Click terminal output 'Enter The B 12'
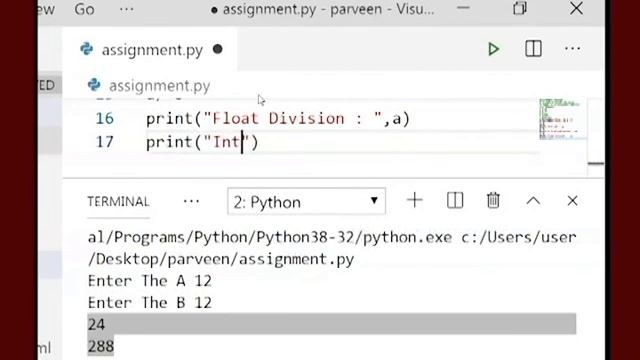Image resolution: width=640 pixels, height=360 pixels. click(149, 302)
